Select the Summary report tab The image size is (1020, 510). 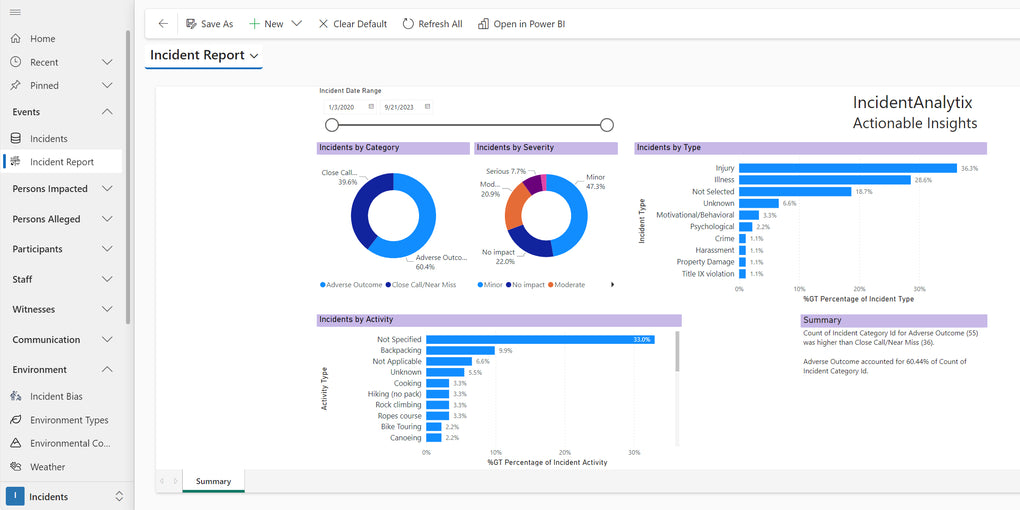point(213,482)
